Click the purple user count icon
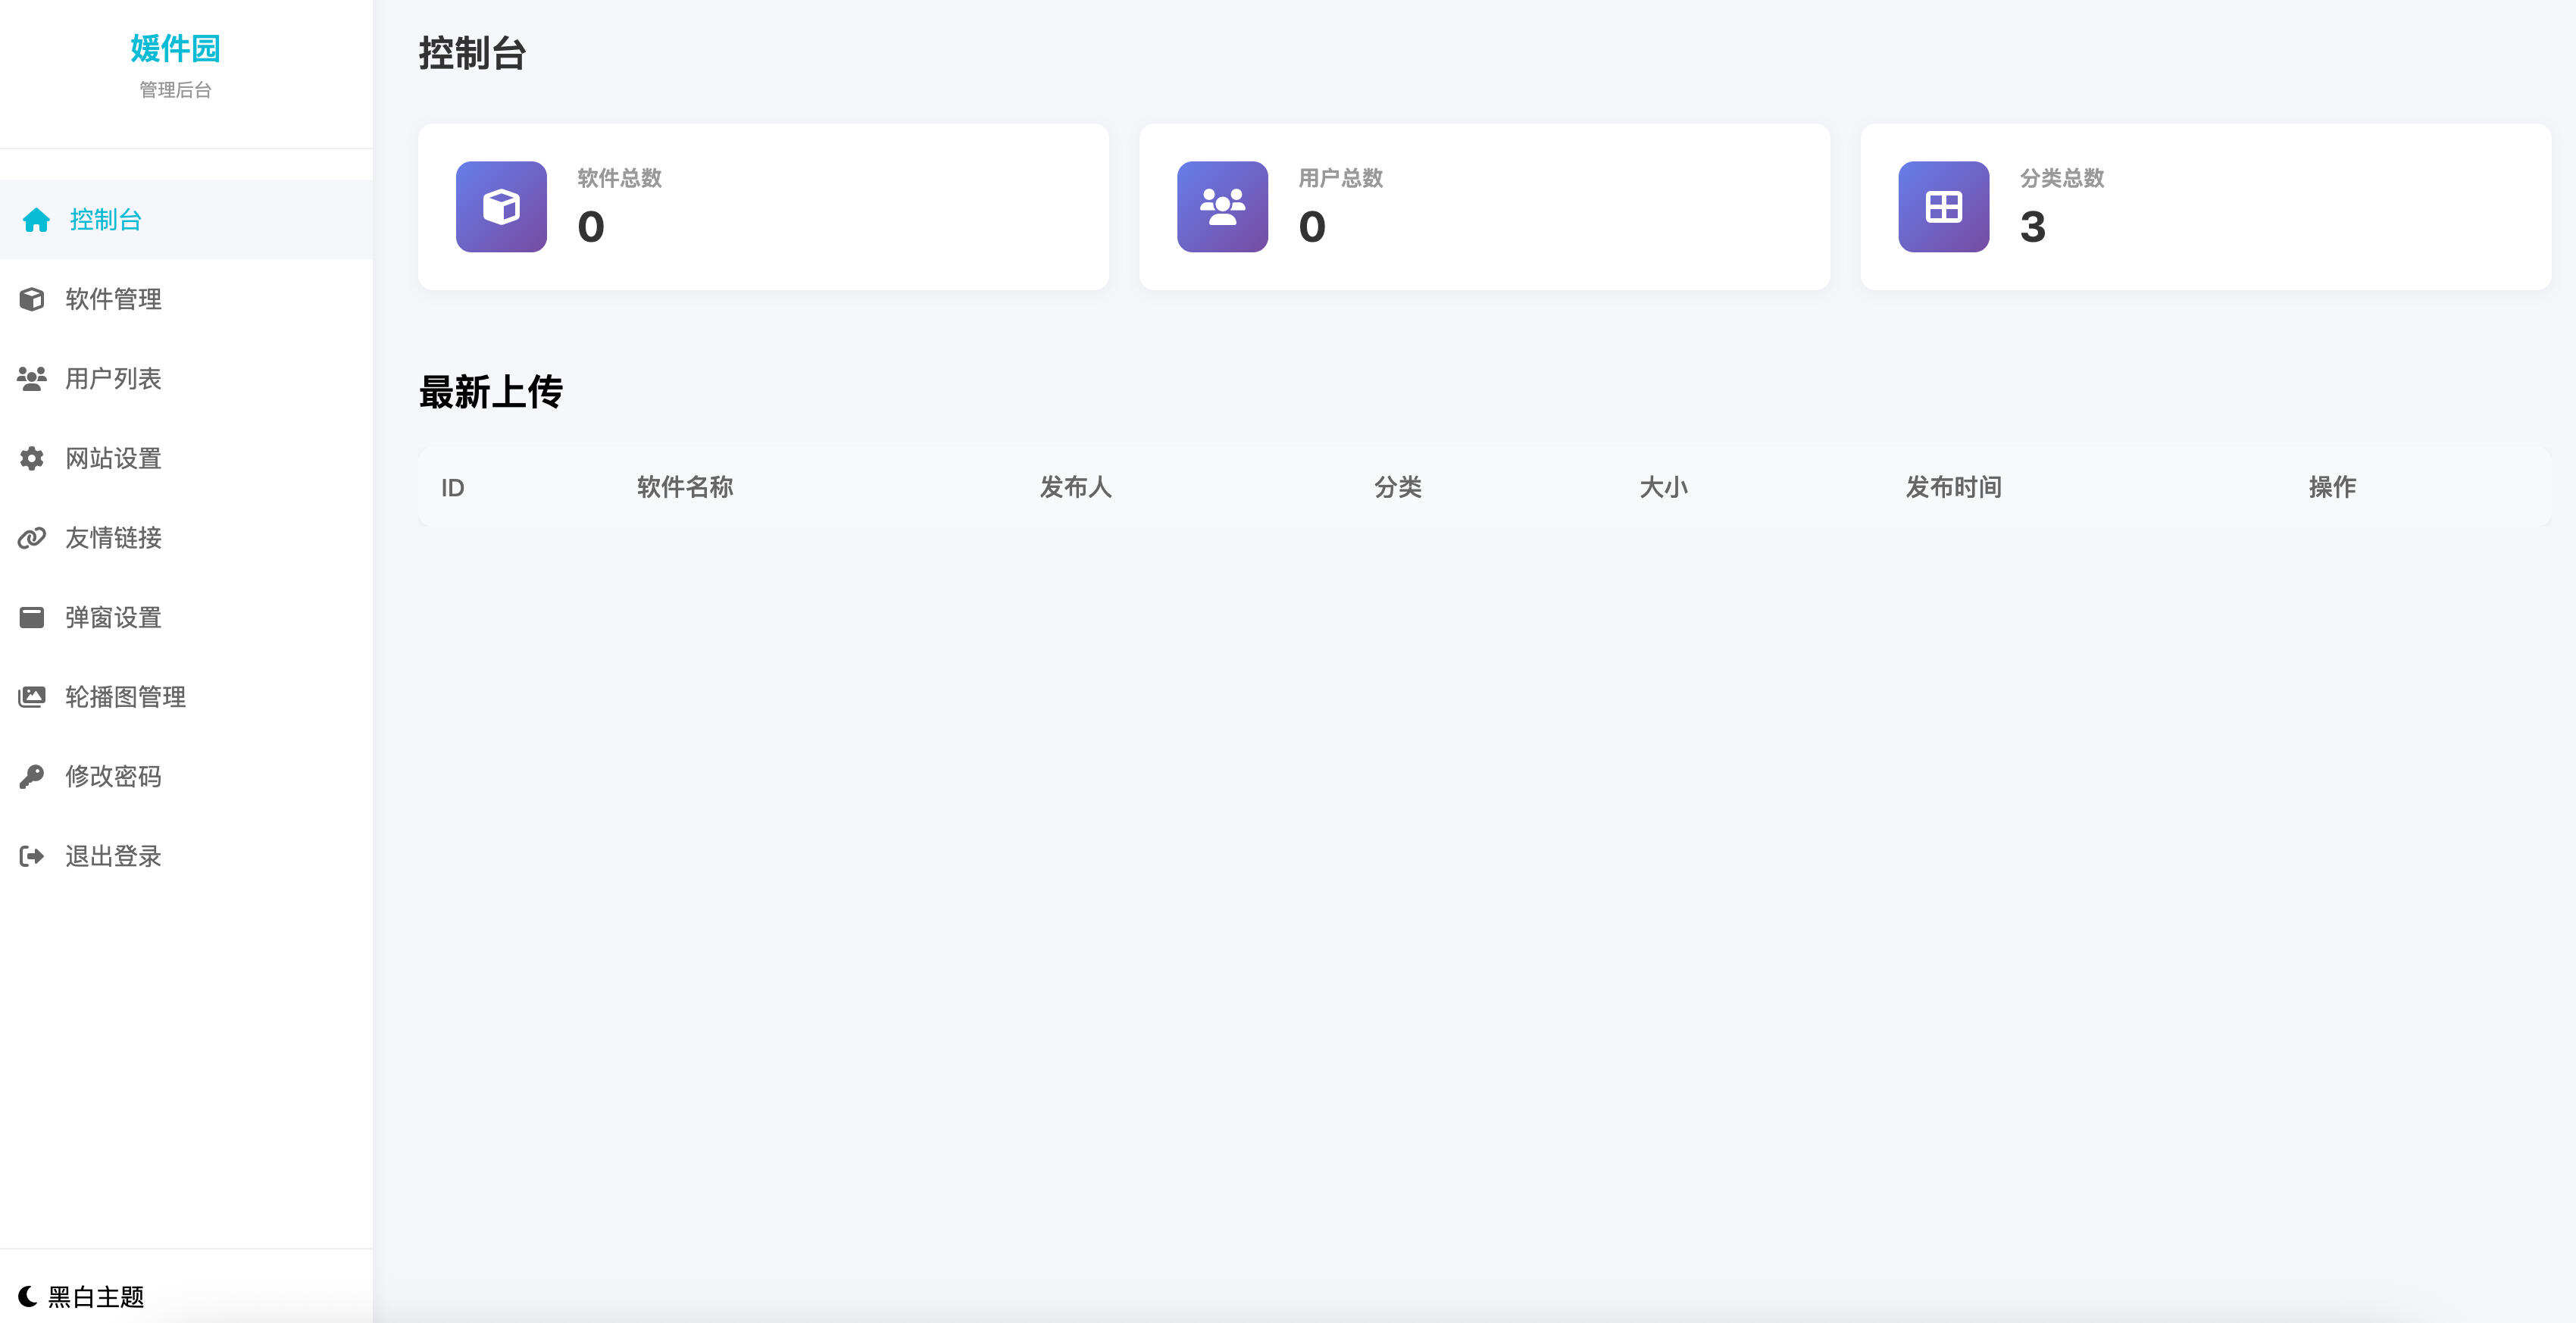Image resolution: width=2576 pixels, height=1323 pixels. 1221,206
